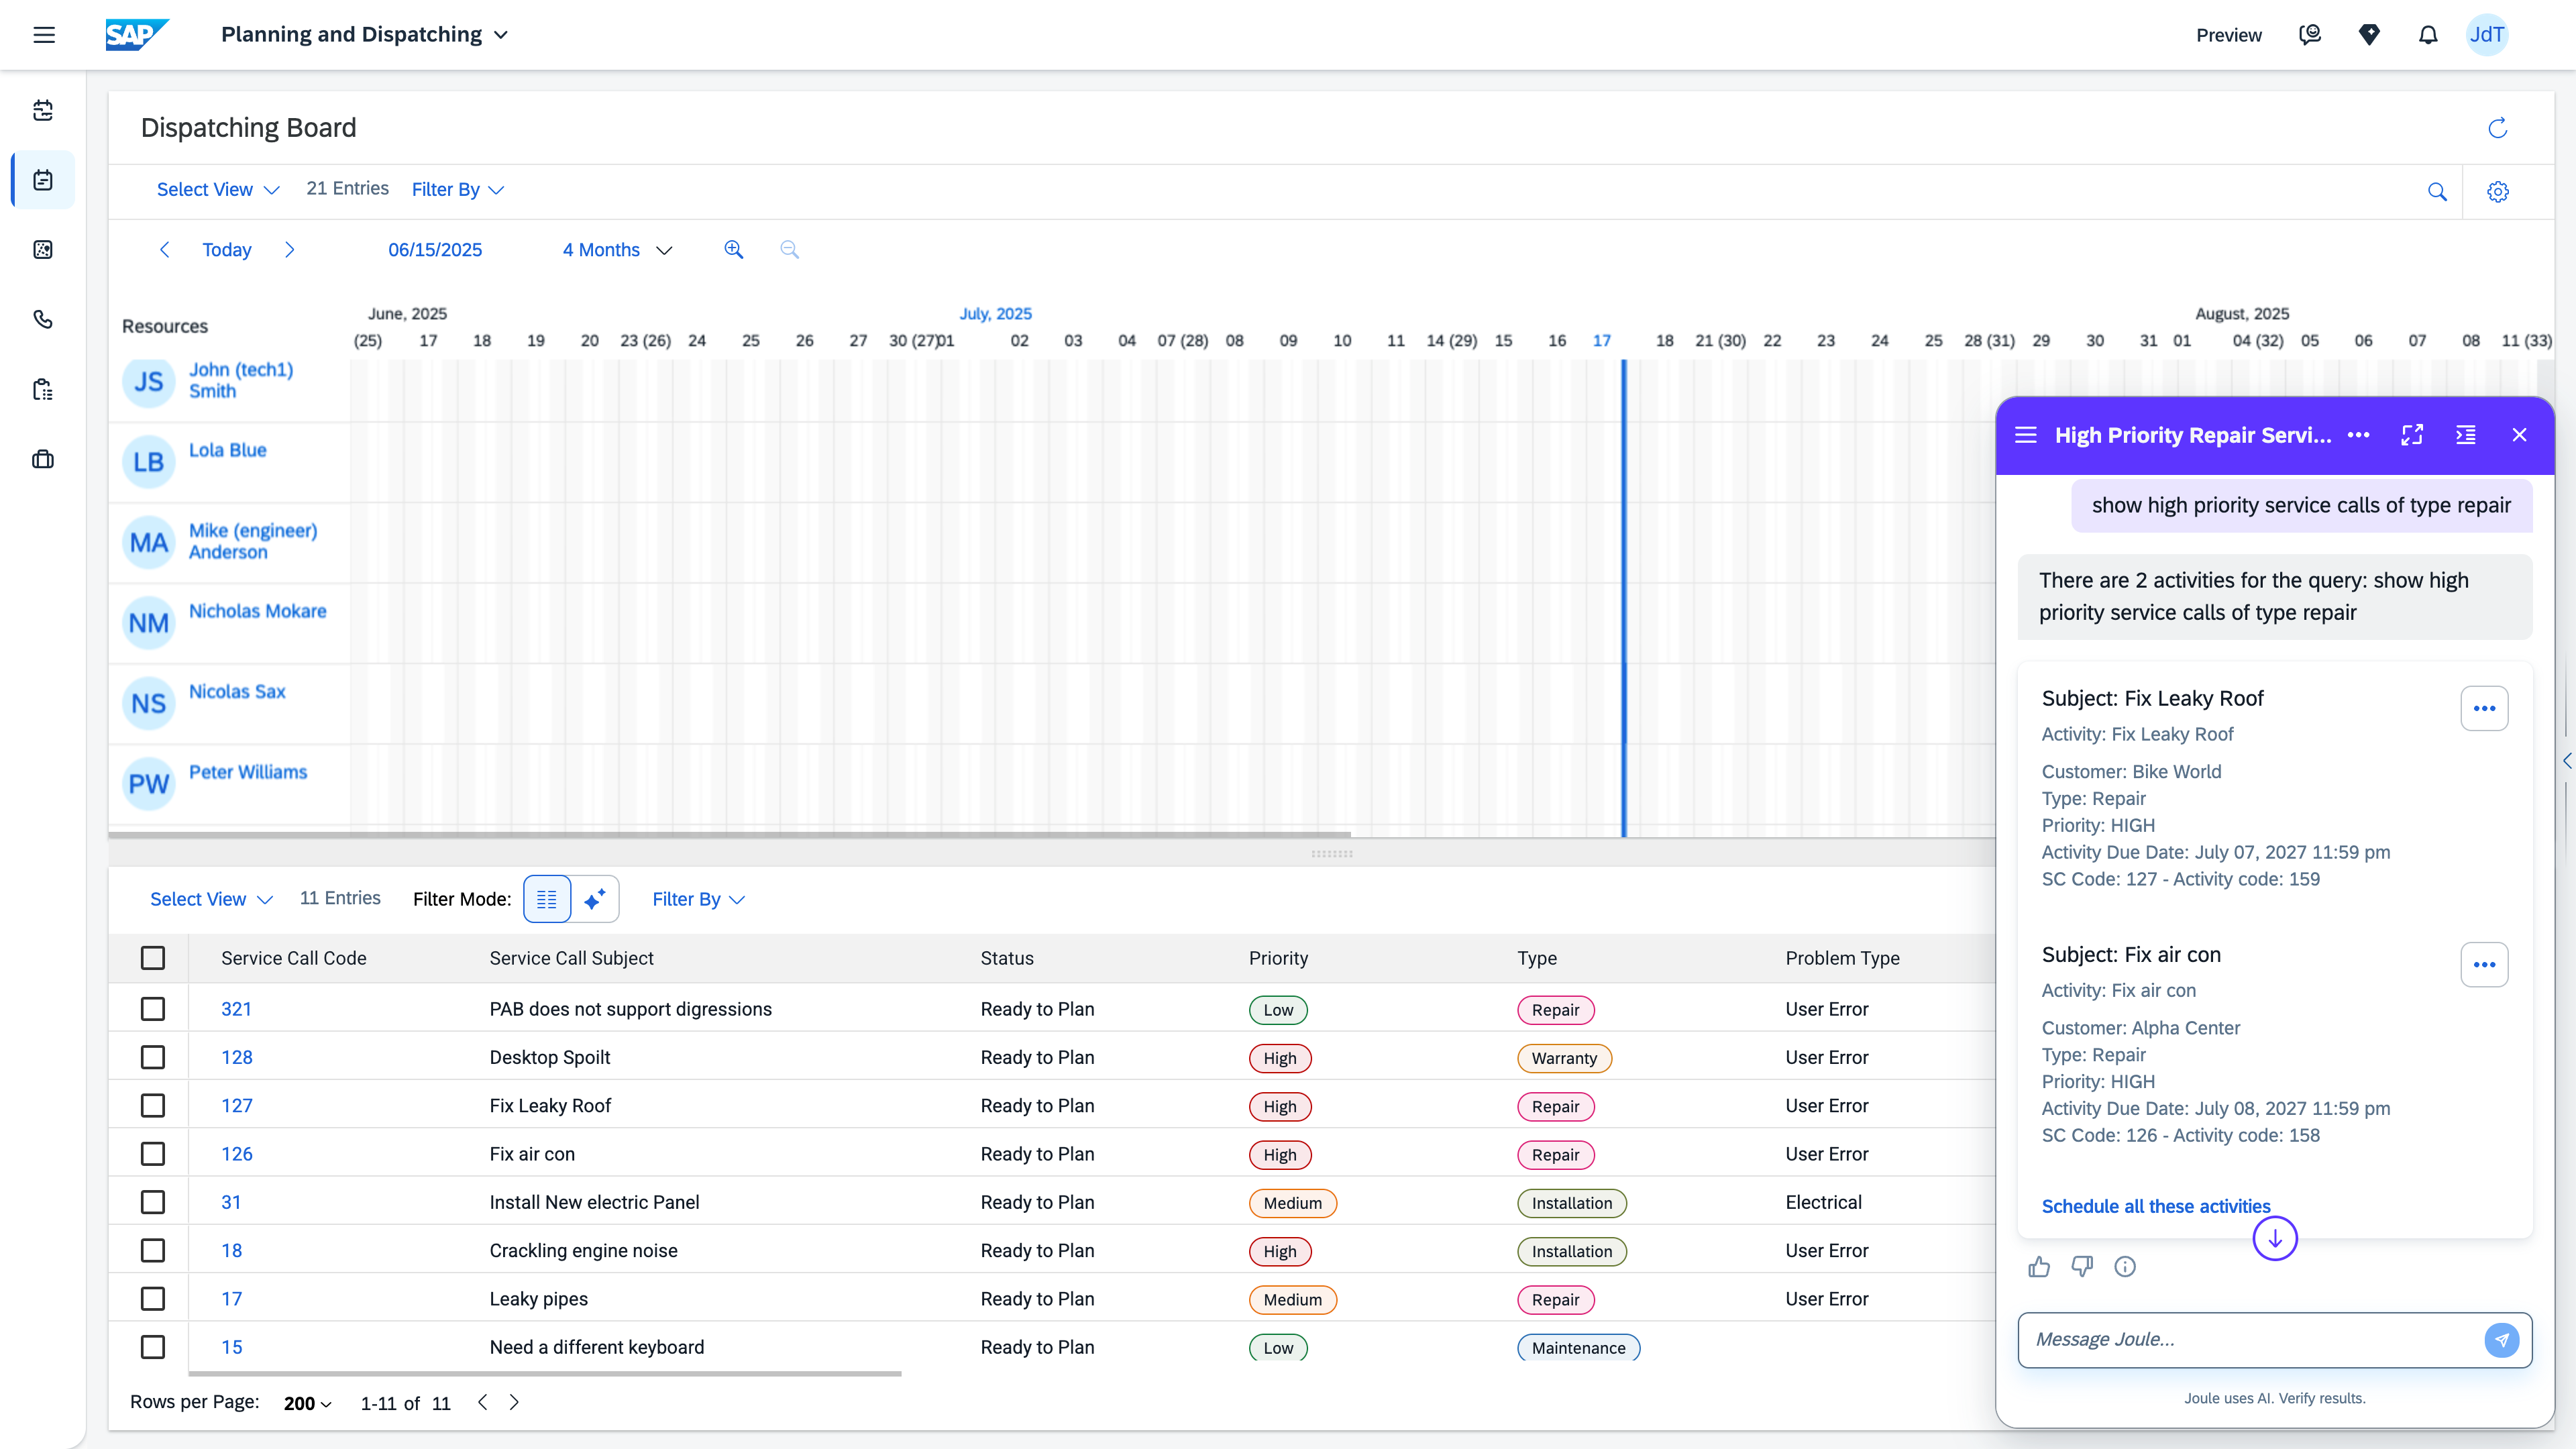Open the main hamburger navigation menu
The height and width of the screenshot is (1449, 2576).
(x=44, y=35)
